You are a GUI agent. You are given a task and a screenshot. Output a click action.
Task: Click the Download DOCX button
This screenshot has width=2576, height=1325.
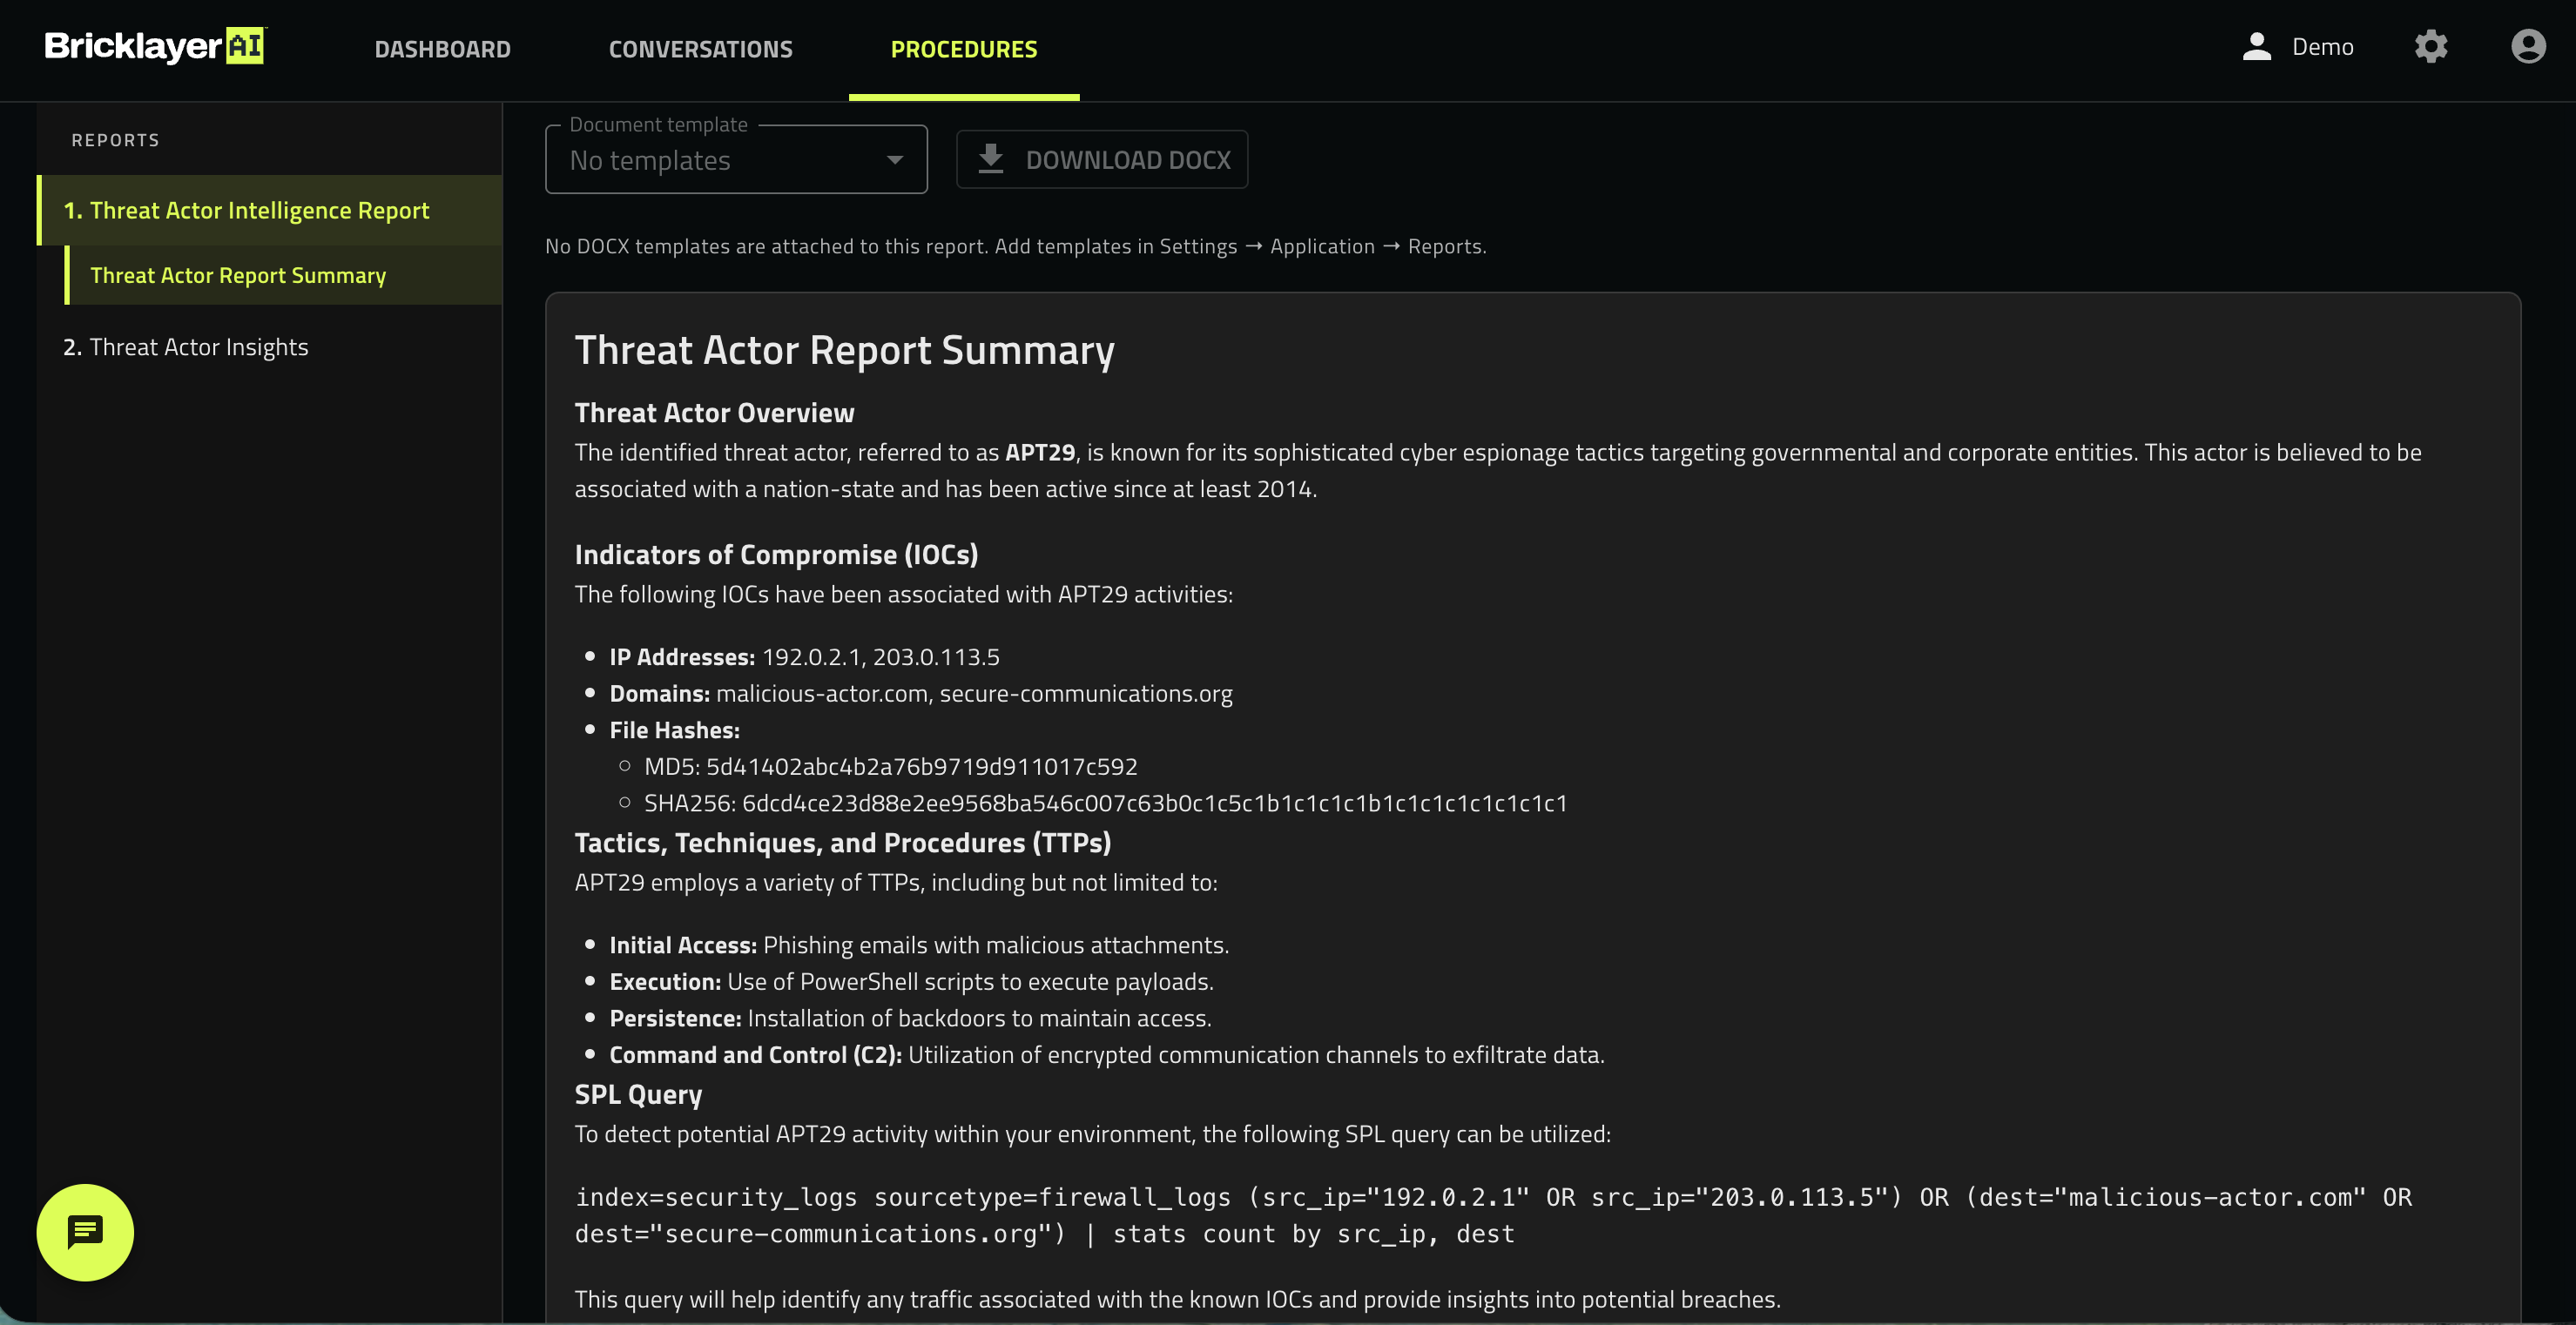[1102, 159]
